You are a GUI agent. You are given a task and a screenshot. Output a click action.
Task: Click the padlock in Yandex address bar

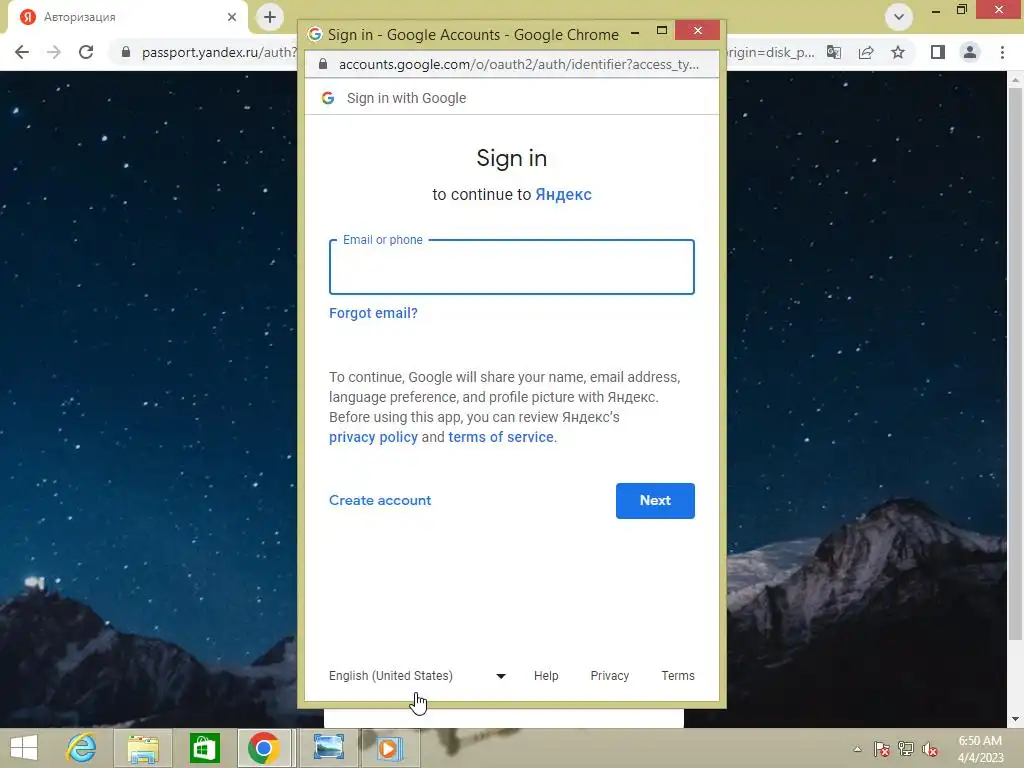[126, 52]
